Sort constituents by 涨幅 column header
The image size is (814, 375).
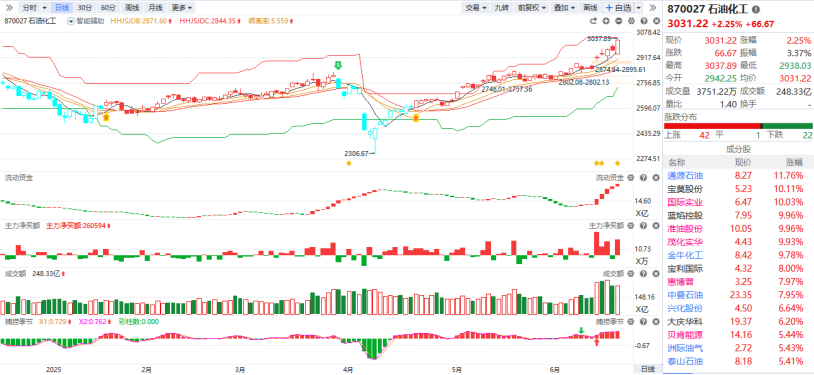click(794, 162)
